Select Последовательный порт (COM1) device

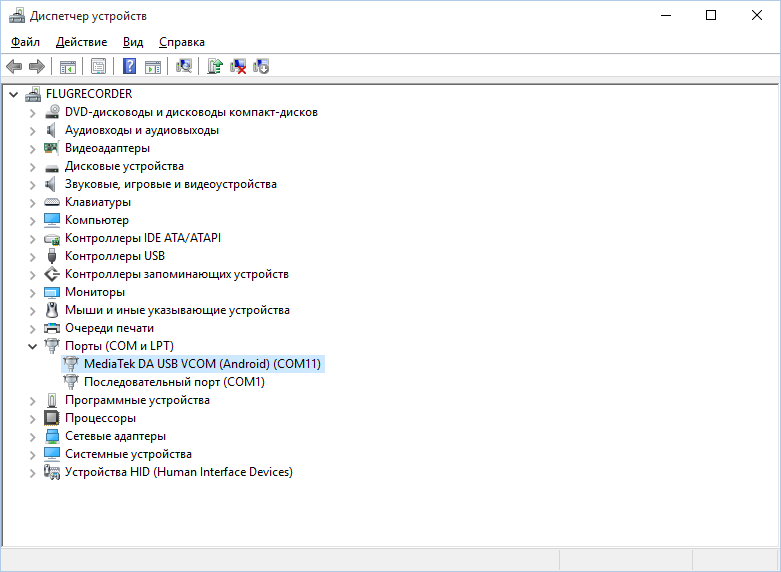174,382
